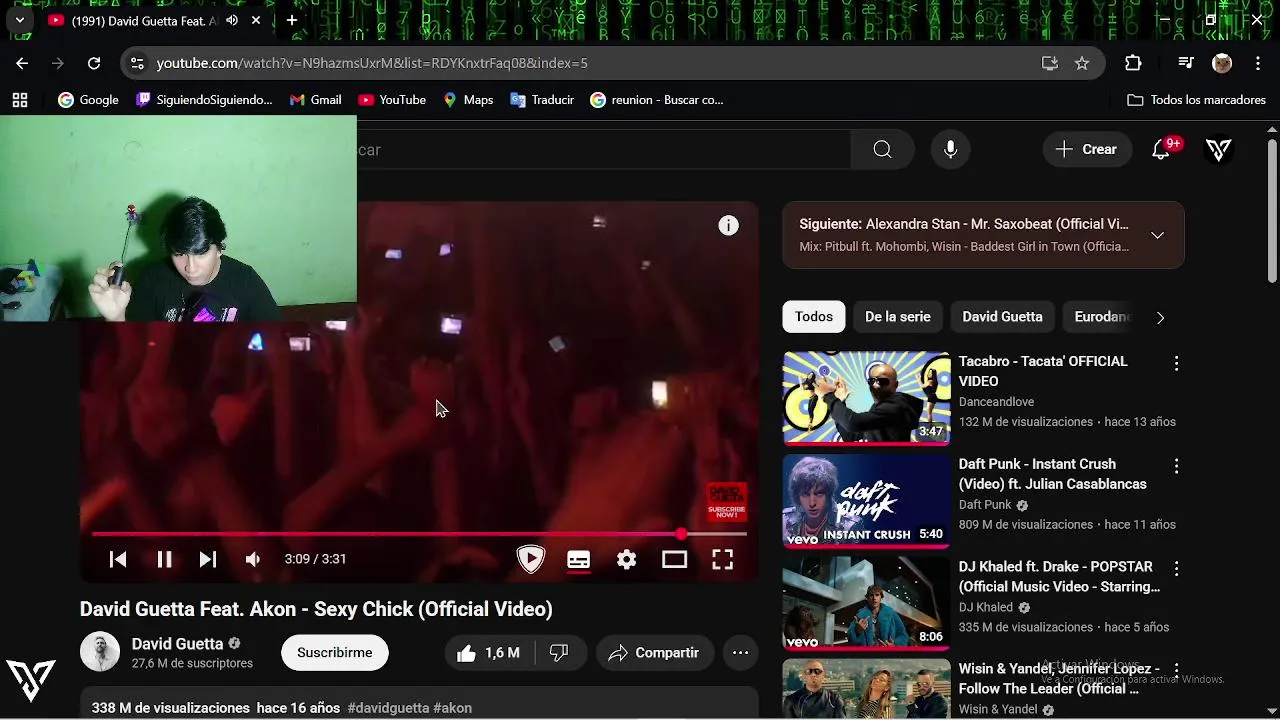Go back in browser
1280x720 pixels.
(22, 63)
